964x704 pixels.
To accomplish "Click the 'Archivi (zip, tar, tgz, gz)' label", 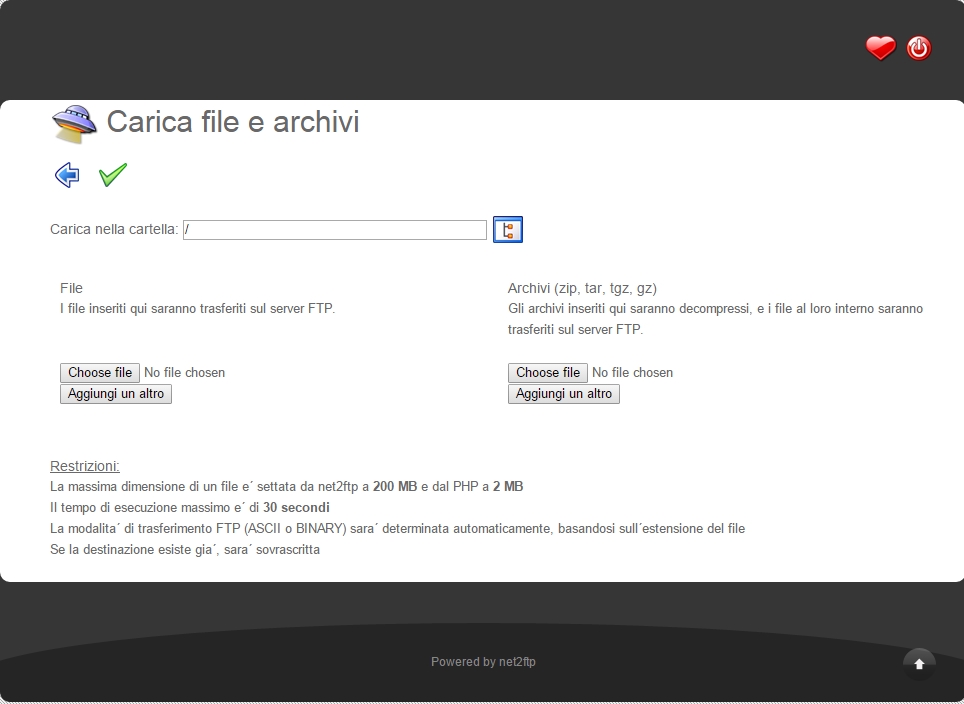I will tap(582, 288).
